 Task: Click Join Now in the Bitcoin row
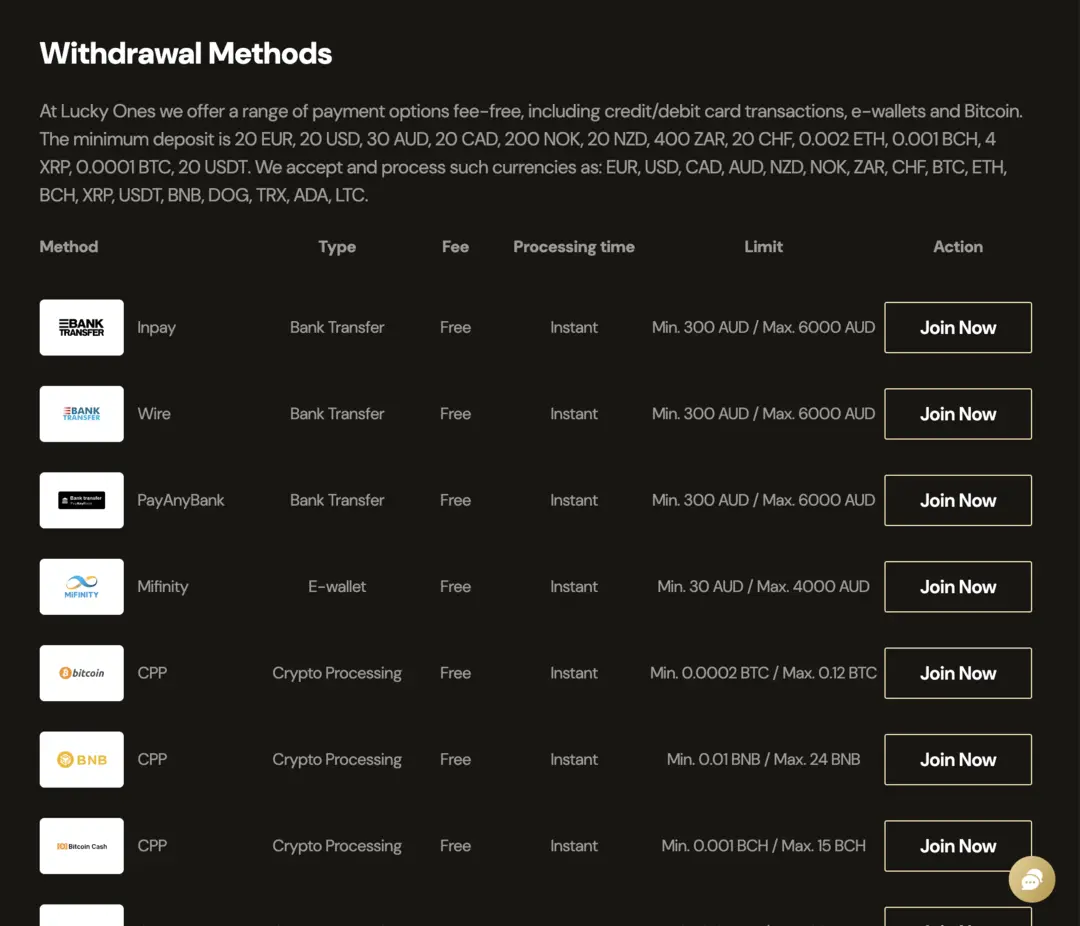[958, 673]
